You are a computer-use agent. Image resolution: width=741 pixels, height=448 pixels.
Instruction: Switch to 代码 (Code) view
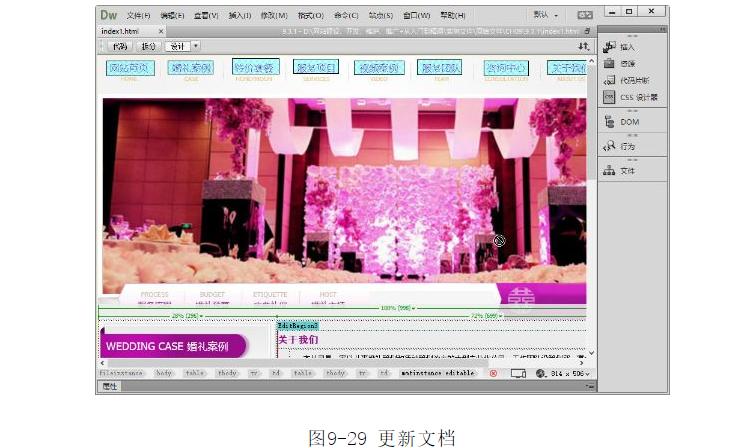pyautogui.click(x=119, y=46)
